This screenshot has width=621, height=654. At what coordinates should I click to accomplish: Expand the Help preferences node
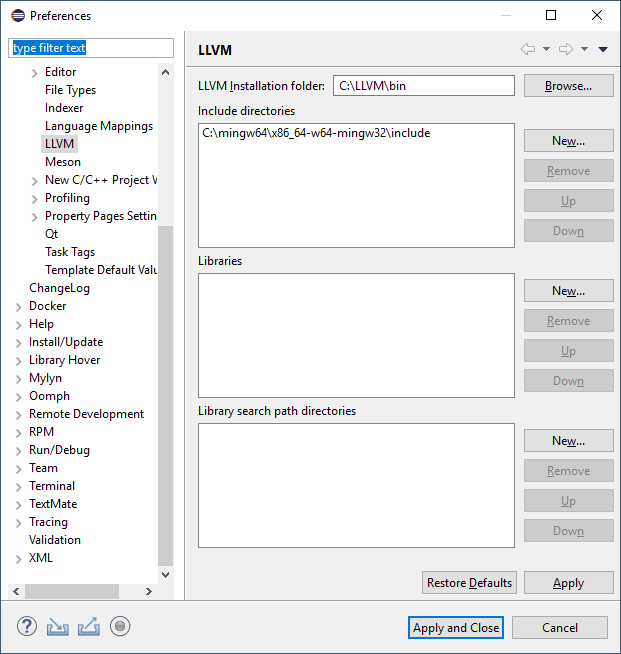(19, 325)
